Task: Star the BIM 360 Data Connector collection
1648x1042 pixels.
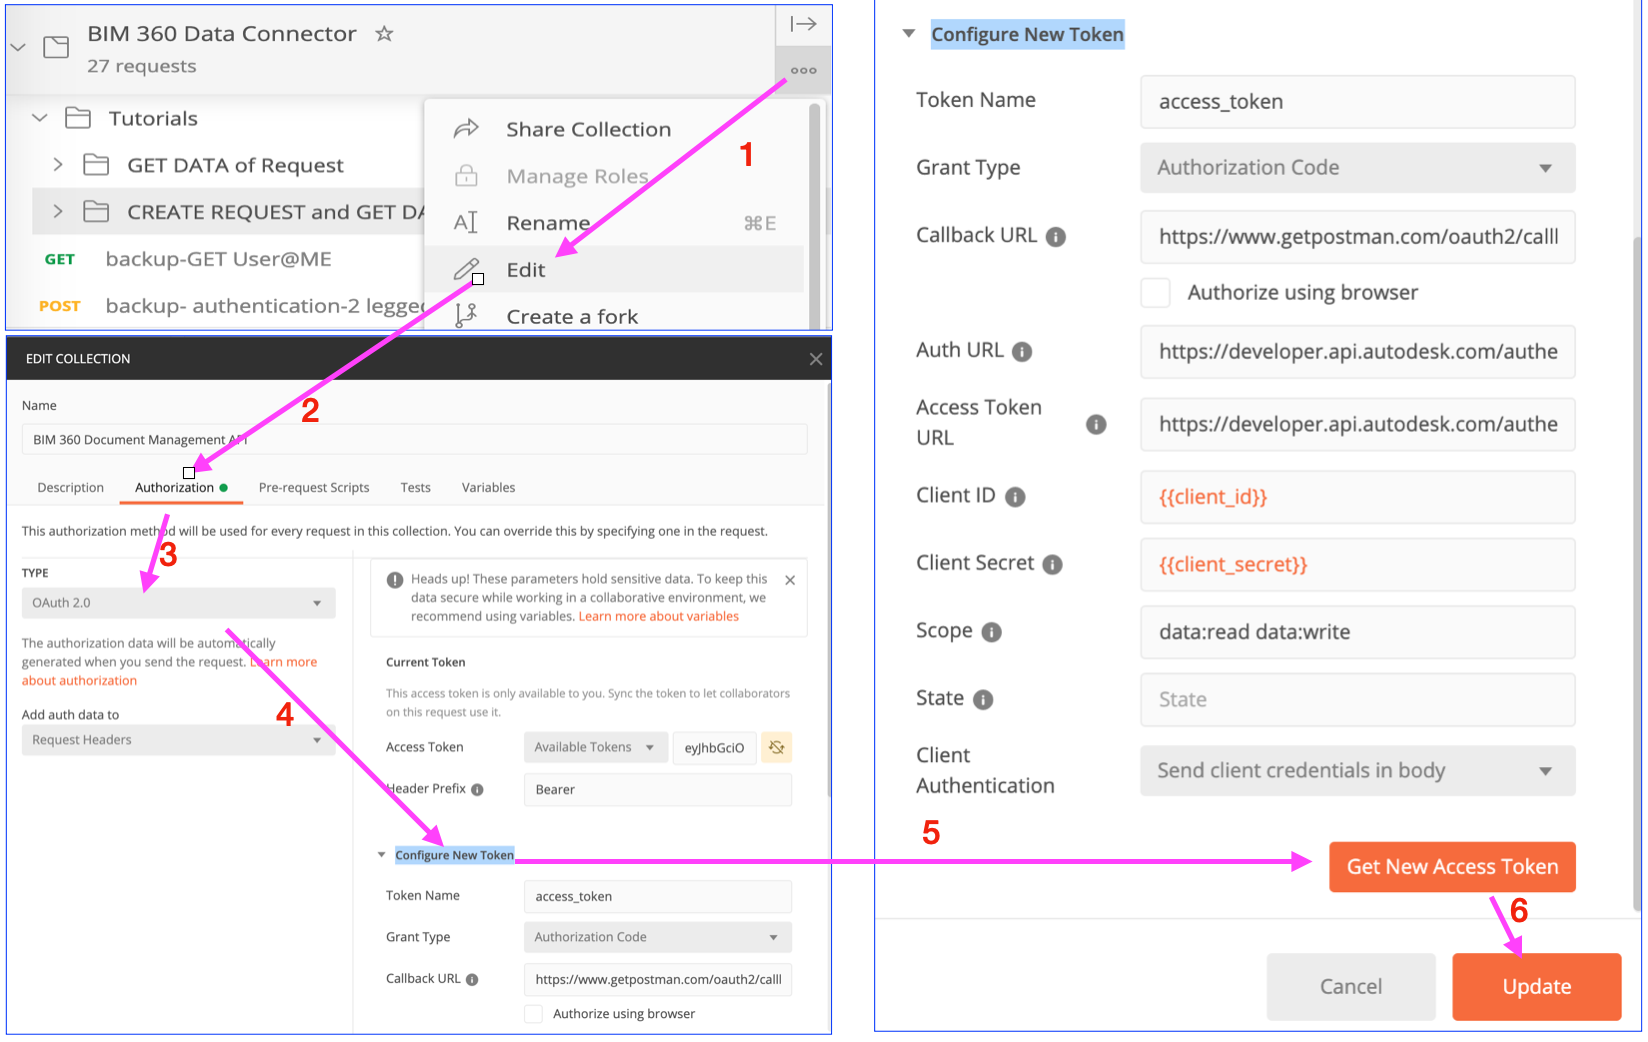Action: [x=384, y=33]
